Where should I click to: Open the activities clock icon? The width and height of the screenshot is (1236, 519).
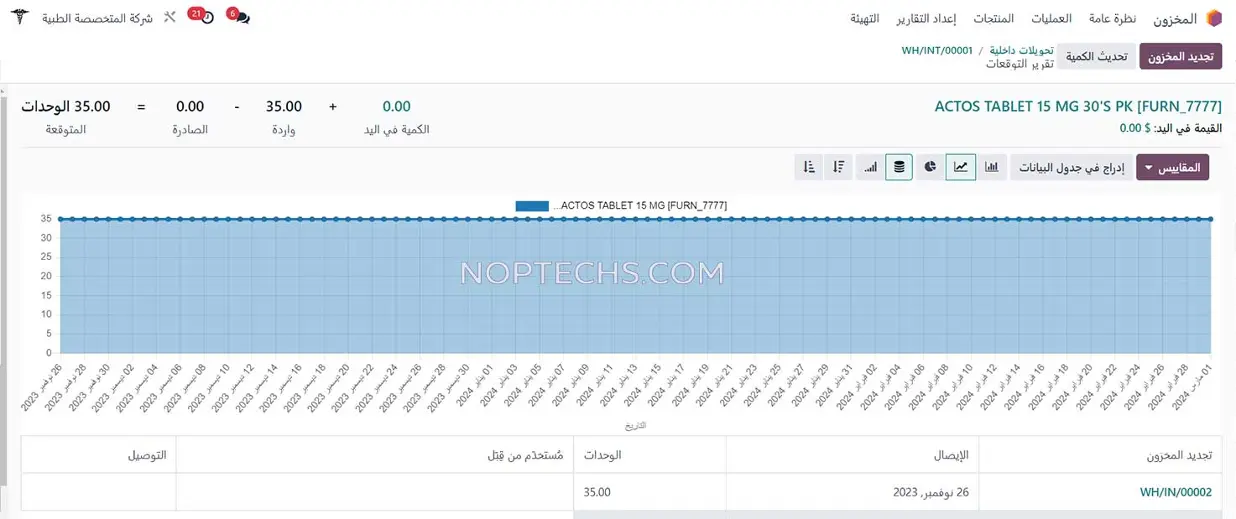point(206,18)
